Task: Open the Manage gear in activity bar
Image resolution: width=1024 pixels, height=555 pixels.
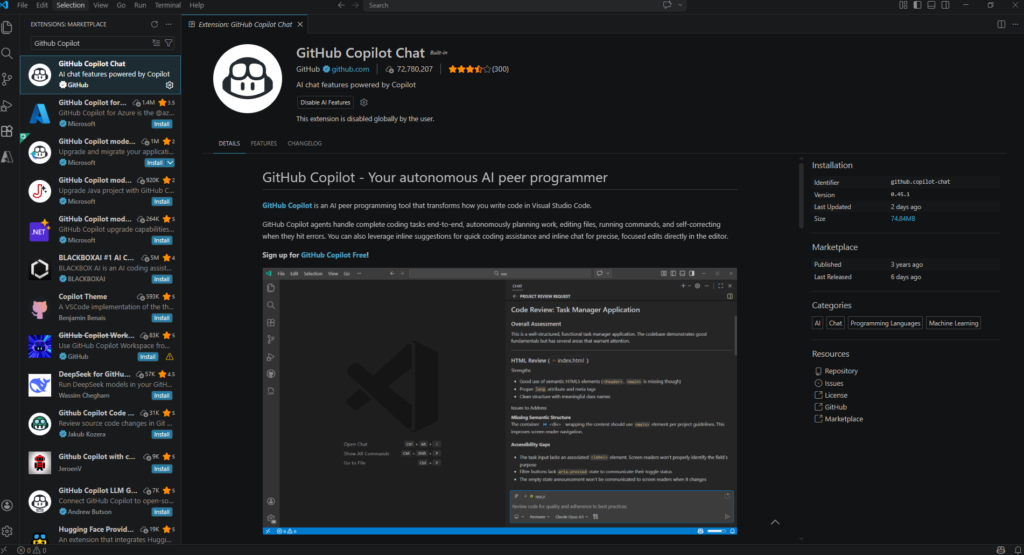Action: [x=7, y=531]
